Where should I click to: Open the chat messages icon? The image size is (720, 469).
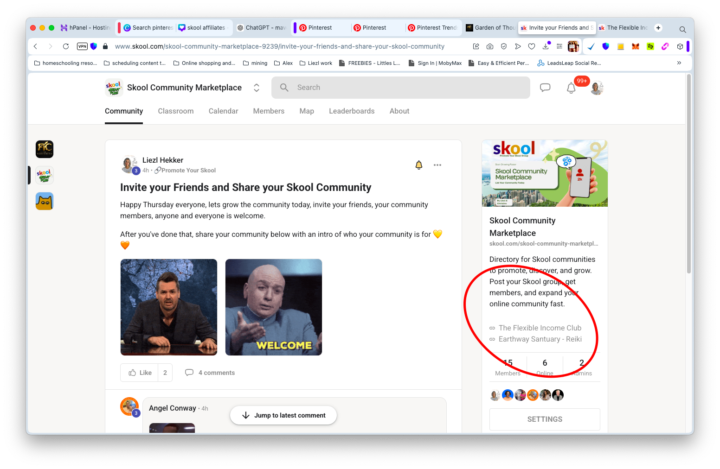[545, 88]
